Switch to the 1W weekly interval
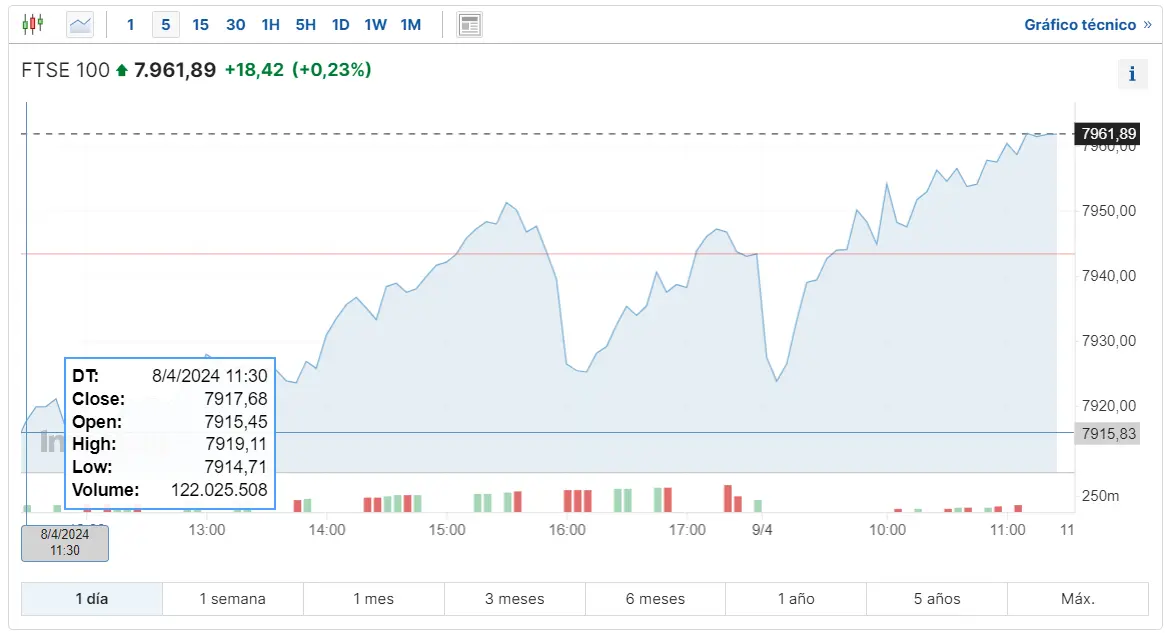Screen dimensions: 1170x638 coord(375,24)
